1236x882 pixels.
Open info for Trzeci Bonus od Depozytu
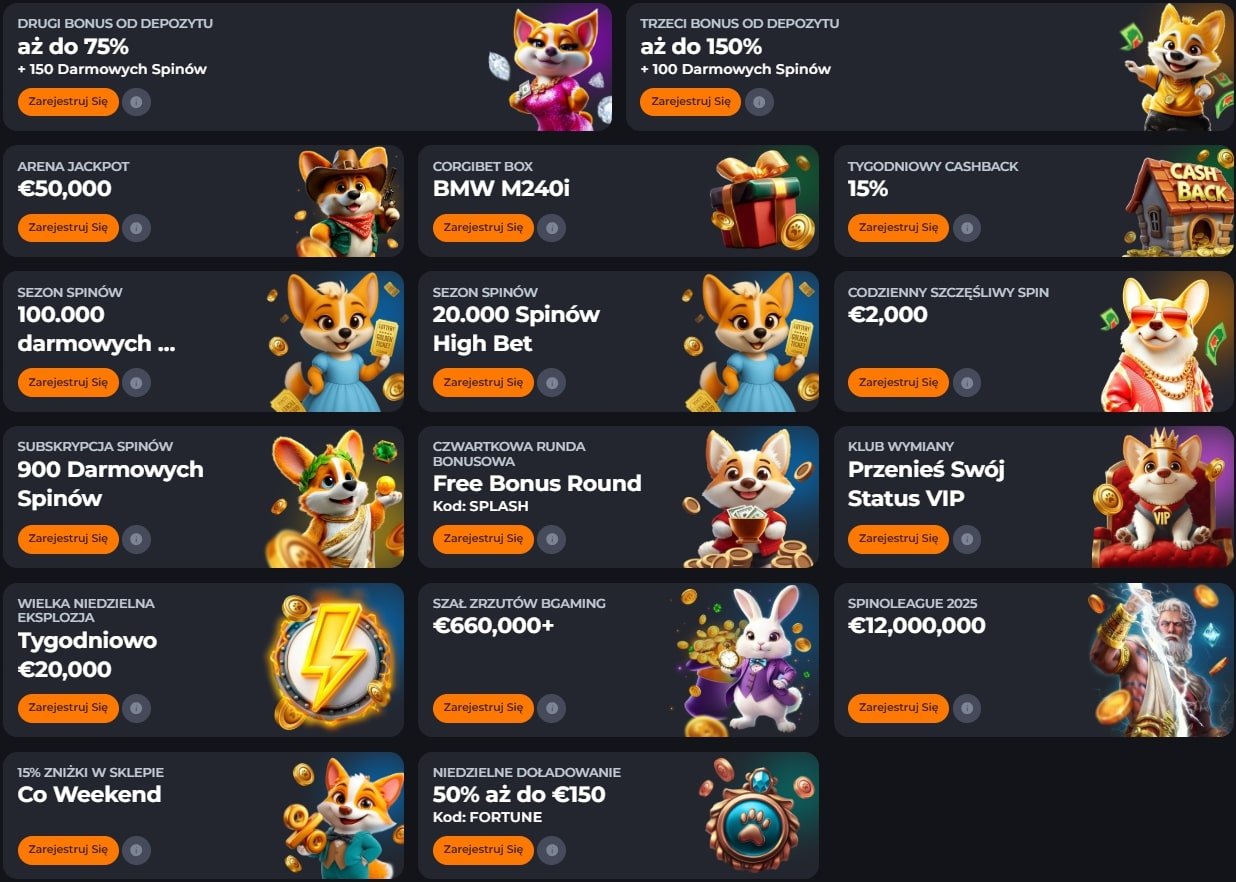point(759,101)
